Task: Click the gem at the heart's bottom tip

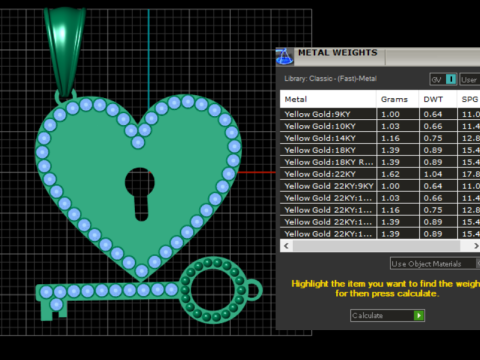Action: [x=142, y=271]
